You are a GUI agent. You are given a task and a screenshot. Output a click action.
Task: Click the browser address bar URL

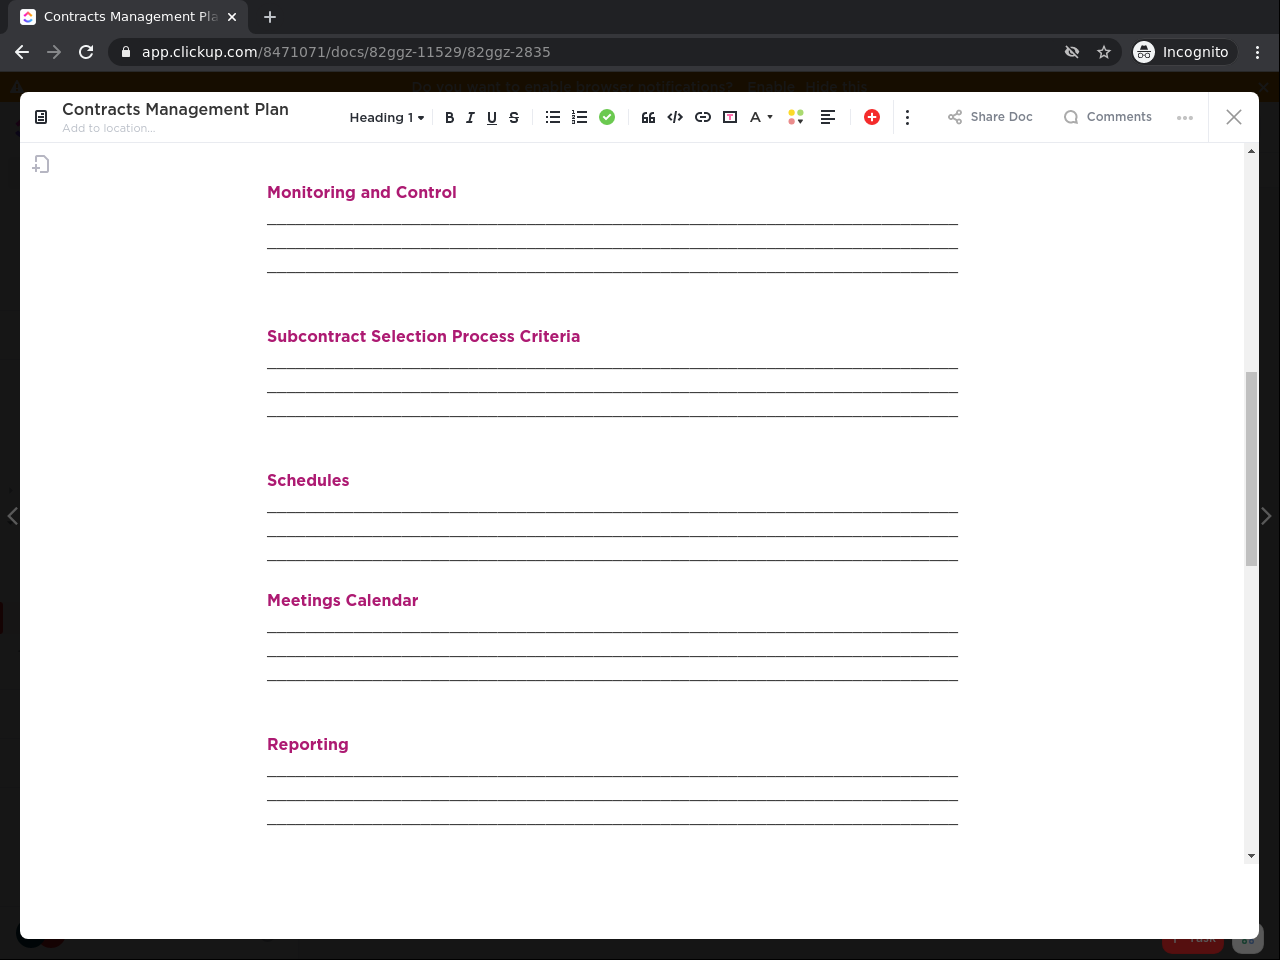346,52
